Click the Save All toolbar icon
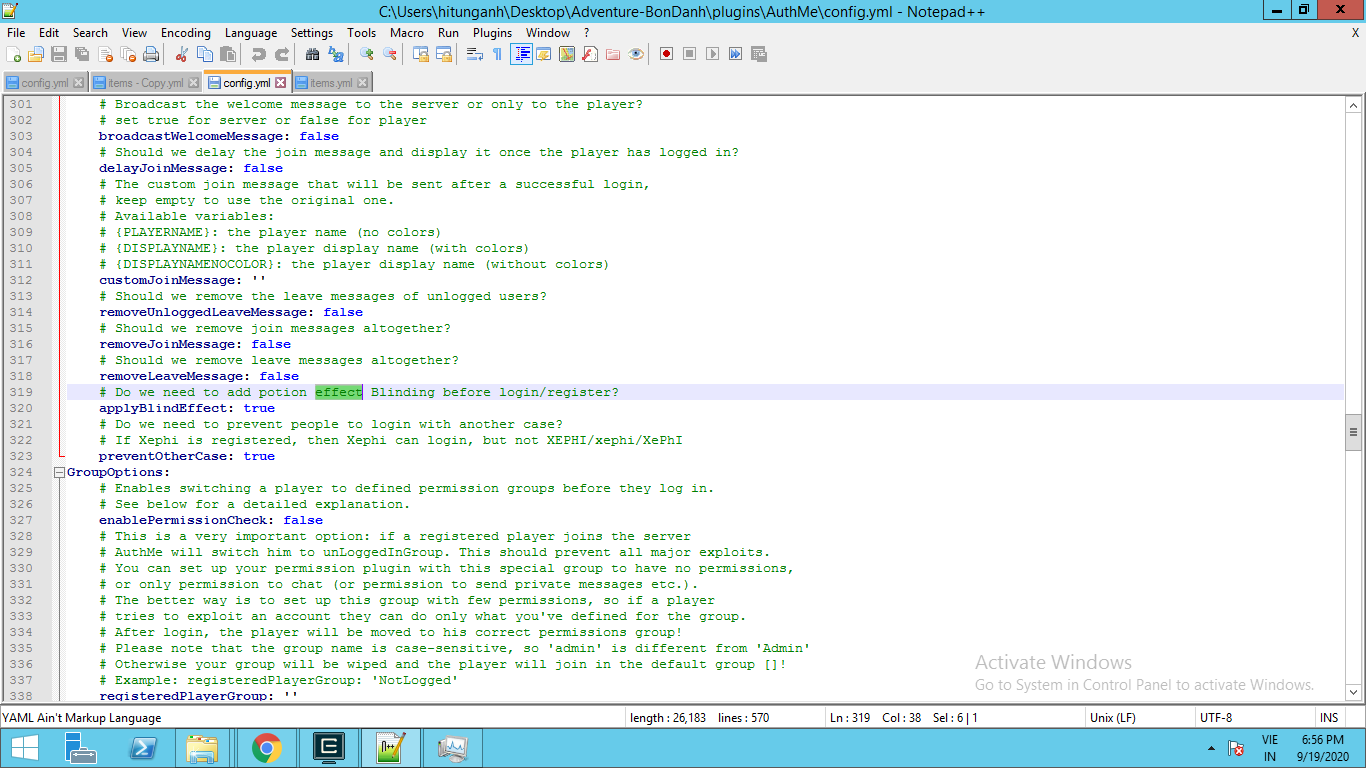The height and width of the screenshot is (768, 1366). [x=82, y=54]
